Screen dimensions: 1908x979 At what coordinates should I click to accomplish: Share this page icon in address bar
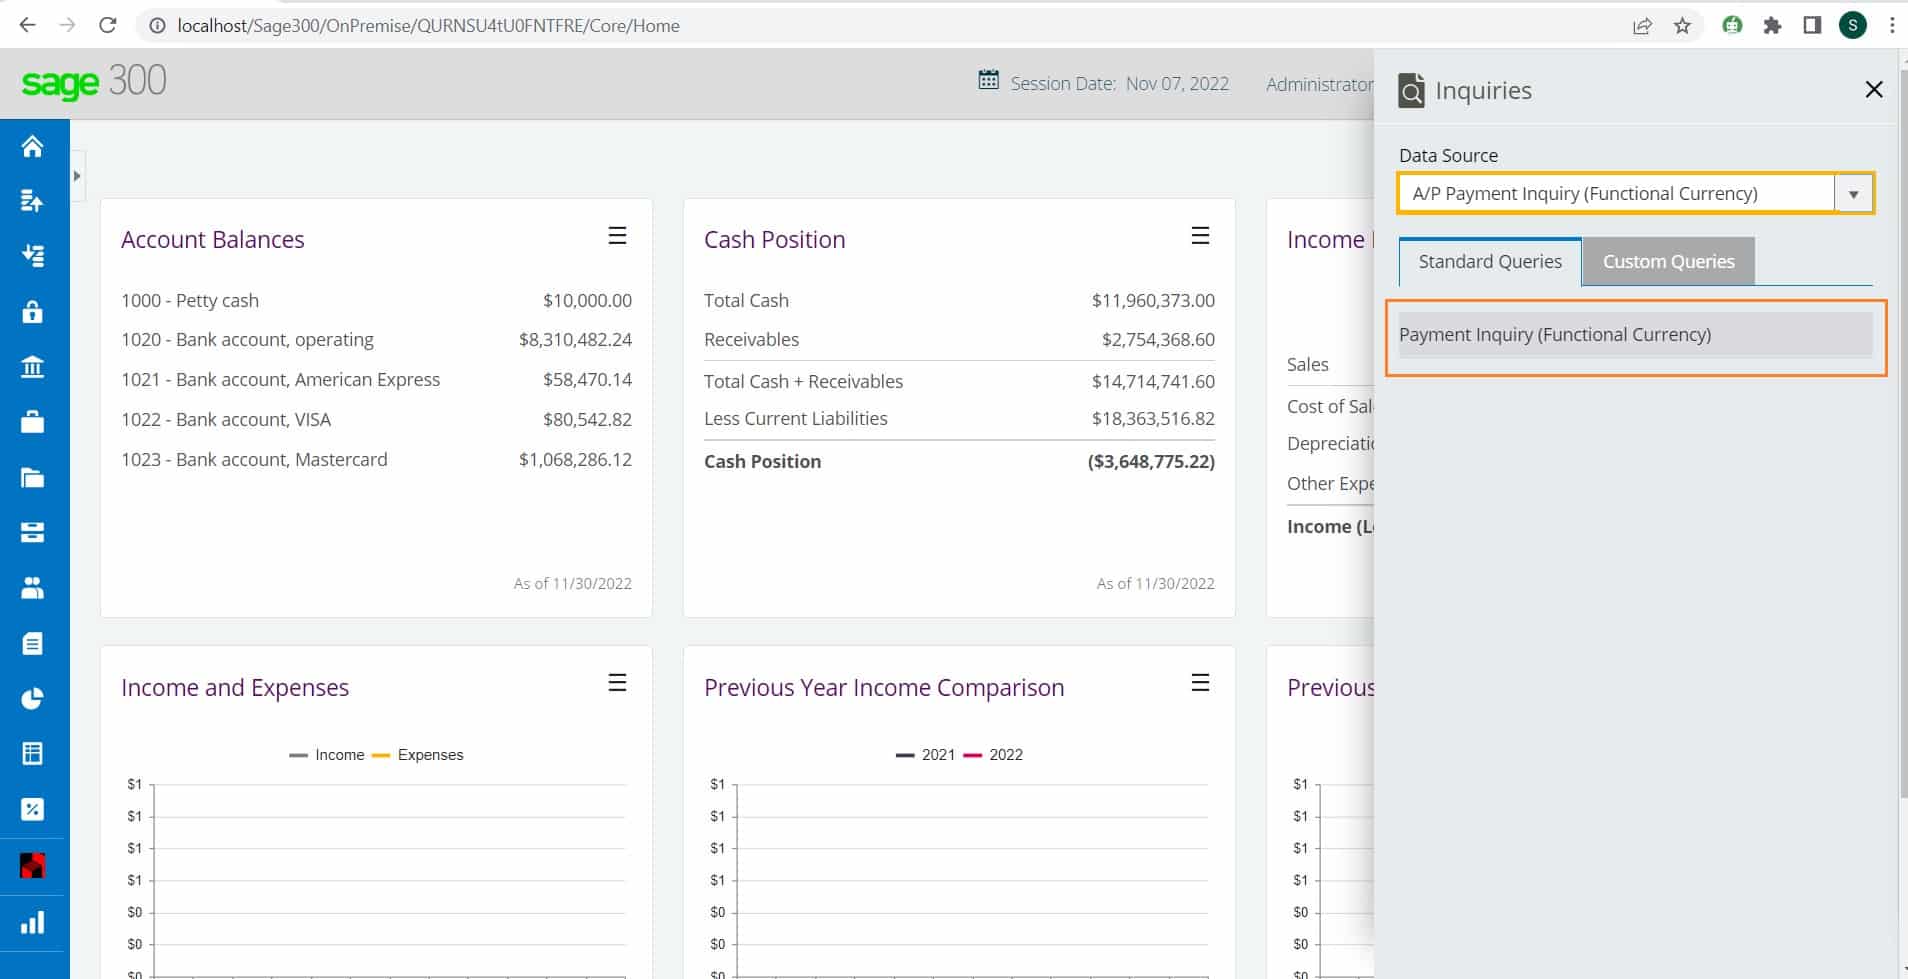[1642, 26]
